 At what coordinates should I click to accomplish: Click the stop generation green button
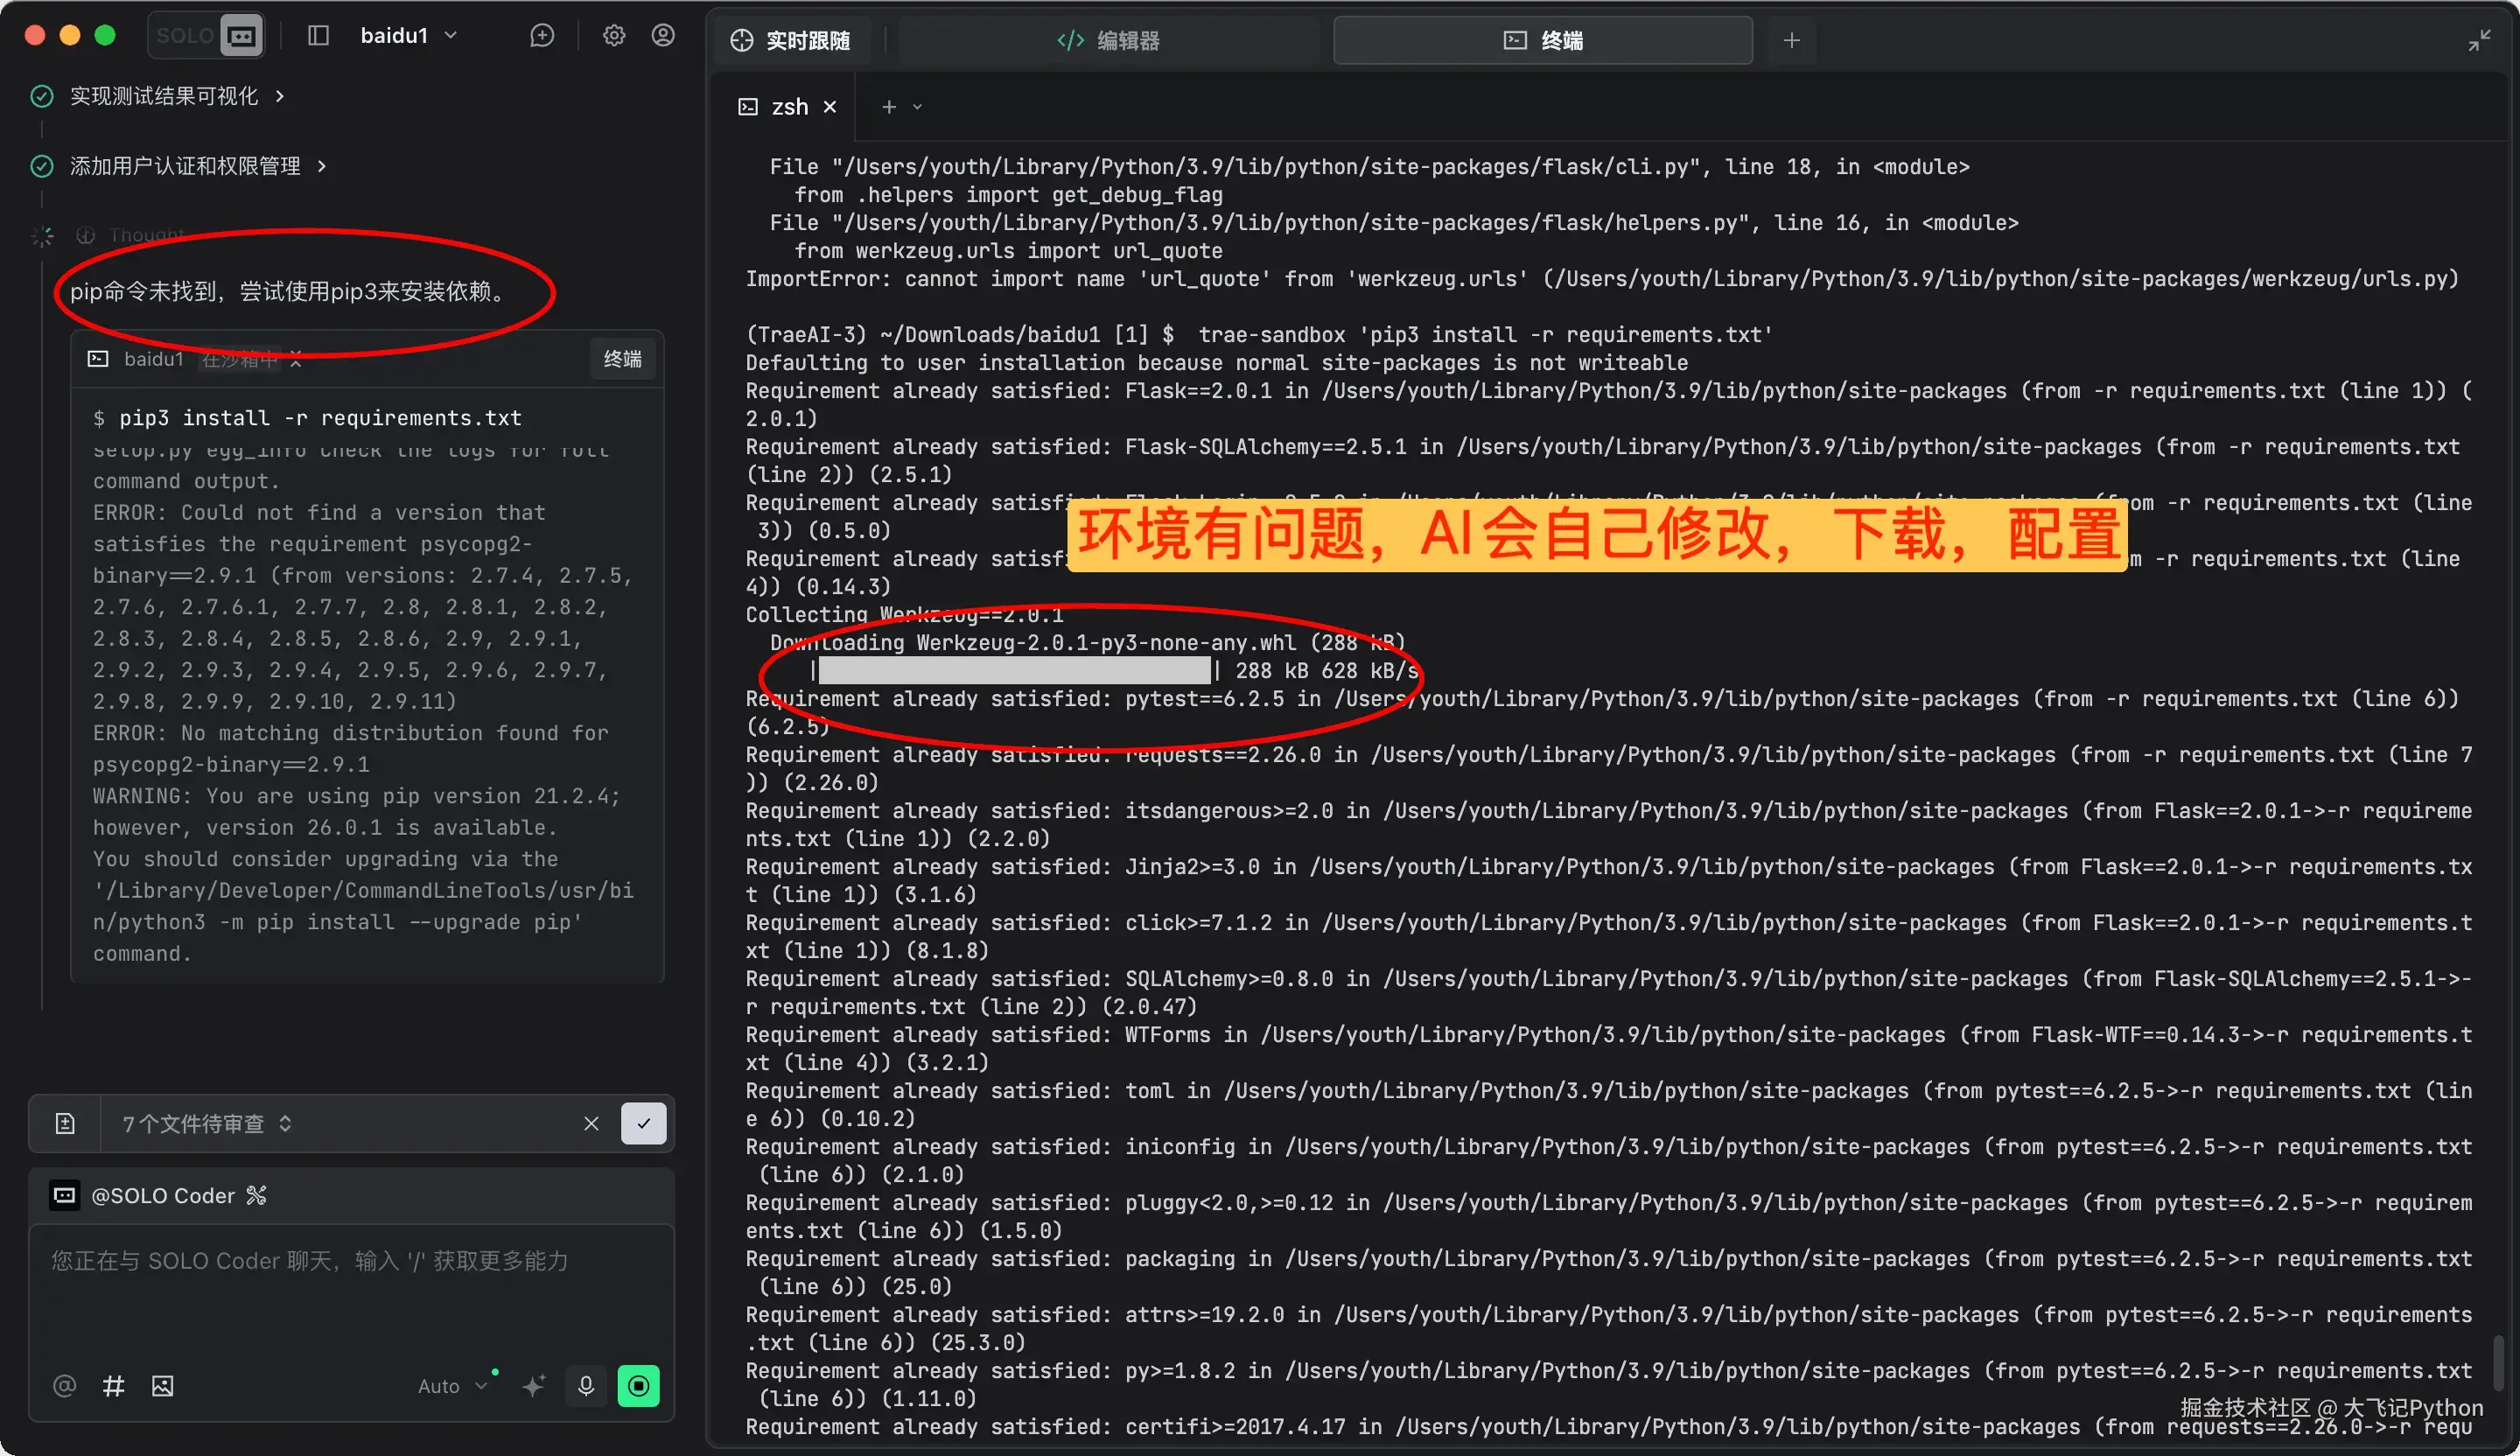point(638,1385)
